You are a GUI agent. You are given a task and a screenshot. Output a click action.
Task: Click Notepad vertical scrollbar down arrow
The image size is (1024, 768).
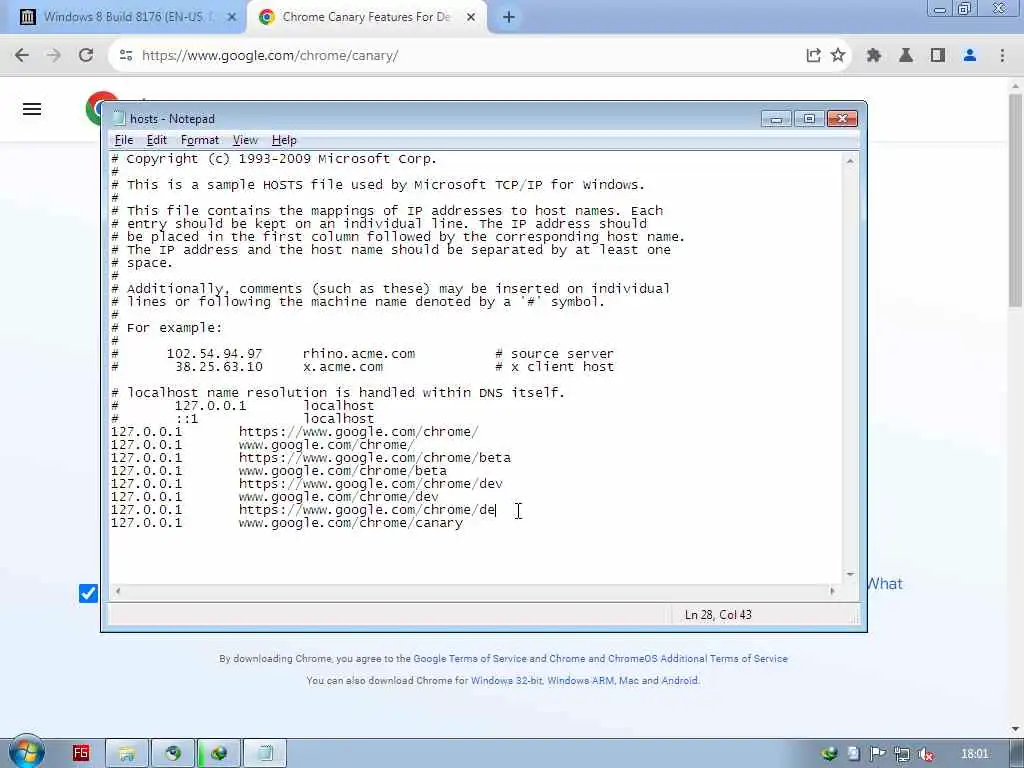tap(850, 575)
